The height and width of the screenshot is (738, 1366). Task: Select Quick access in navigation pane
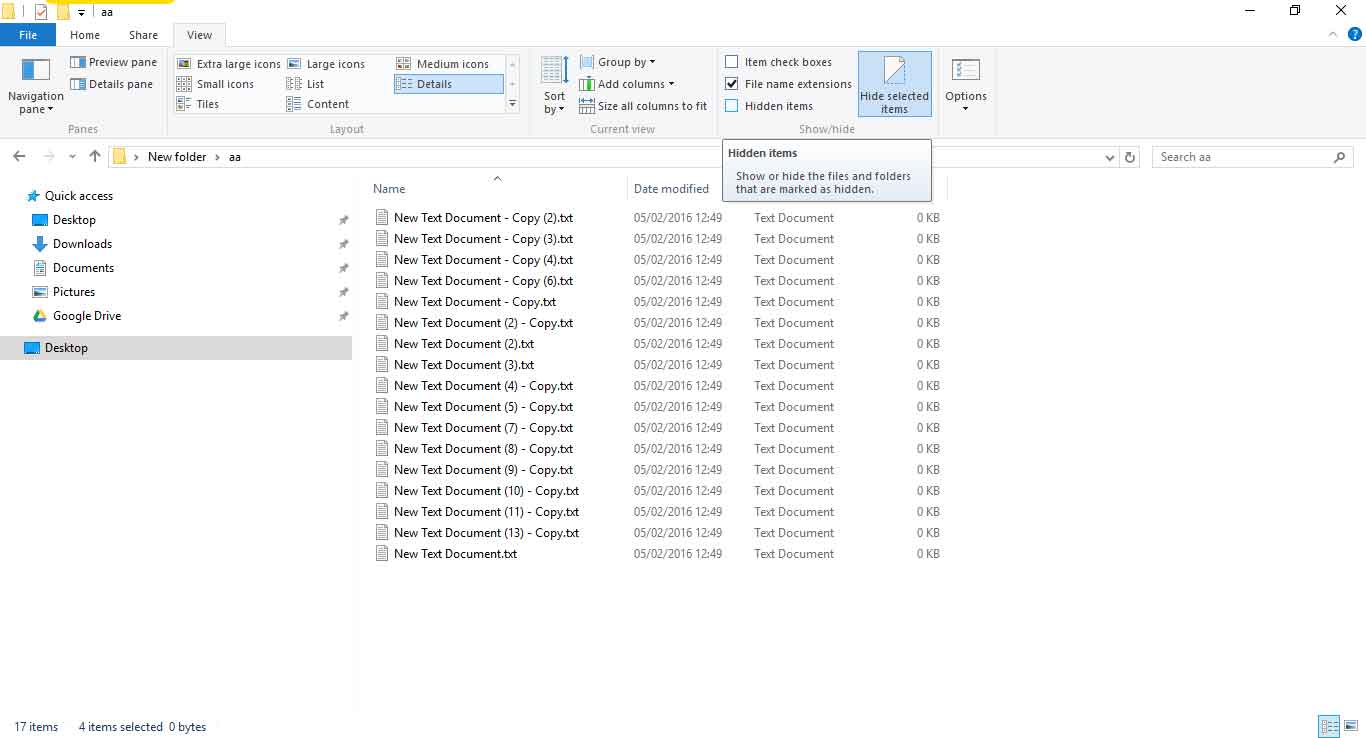tap(79, 196)
